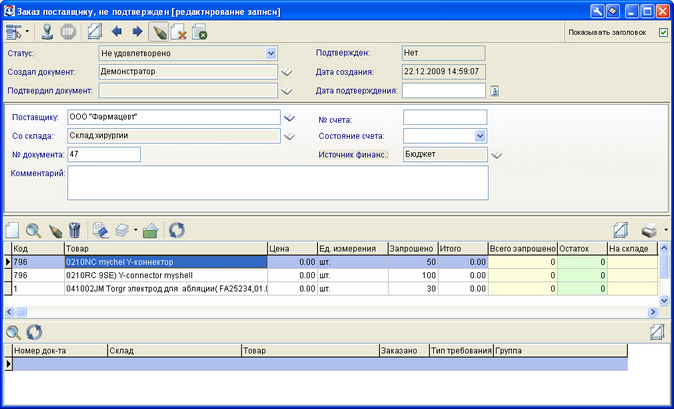Toggle the 'Показывать заголовок' checkbox

point(663,33)
